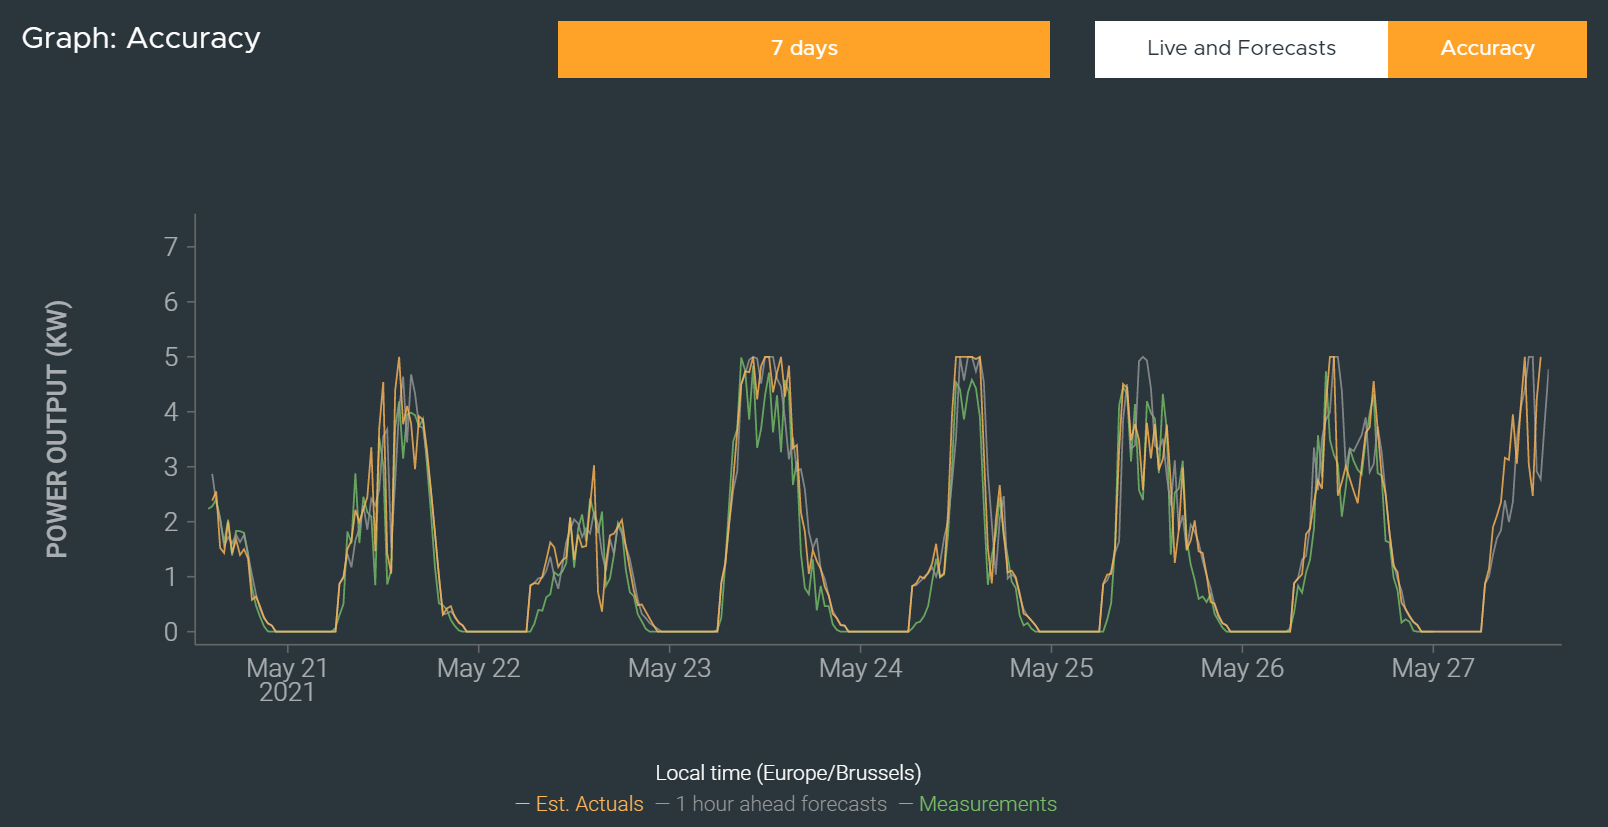Viewport: 1608px width, 827px height.
Task: Select the Accuracy tab
Action: pyautogui.click(x=1486, y=49)
